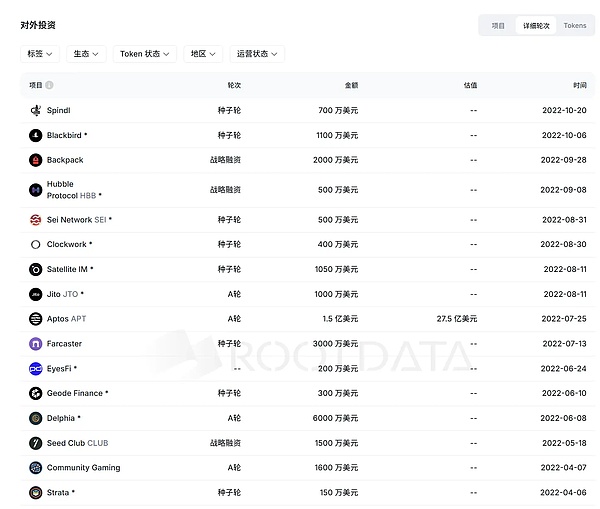This screenshot has width=600, height=509.
Task: Click the 27.5 亿美元 valuation cell
Action: pos(457,319)
